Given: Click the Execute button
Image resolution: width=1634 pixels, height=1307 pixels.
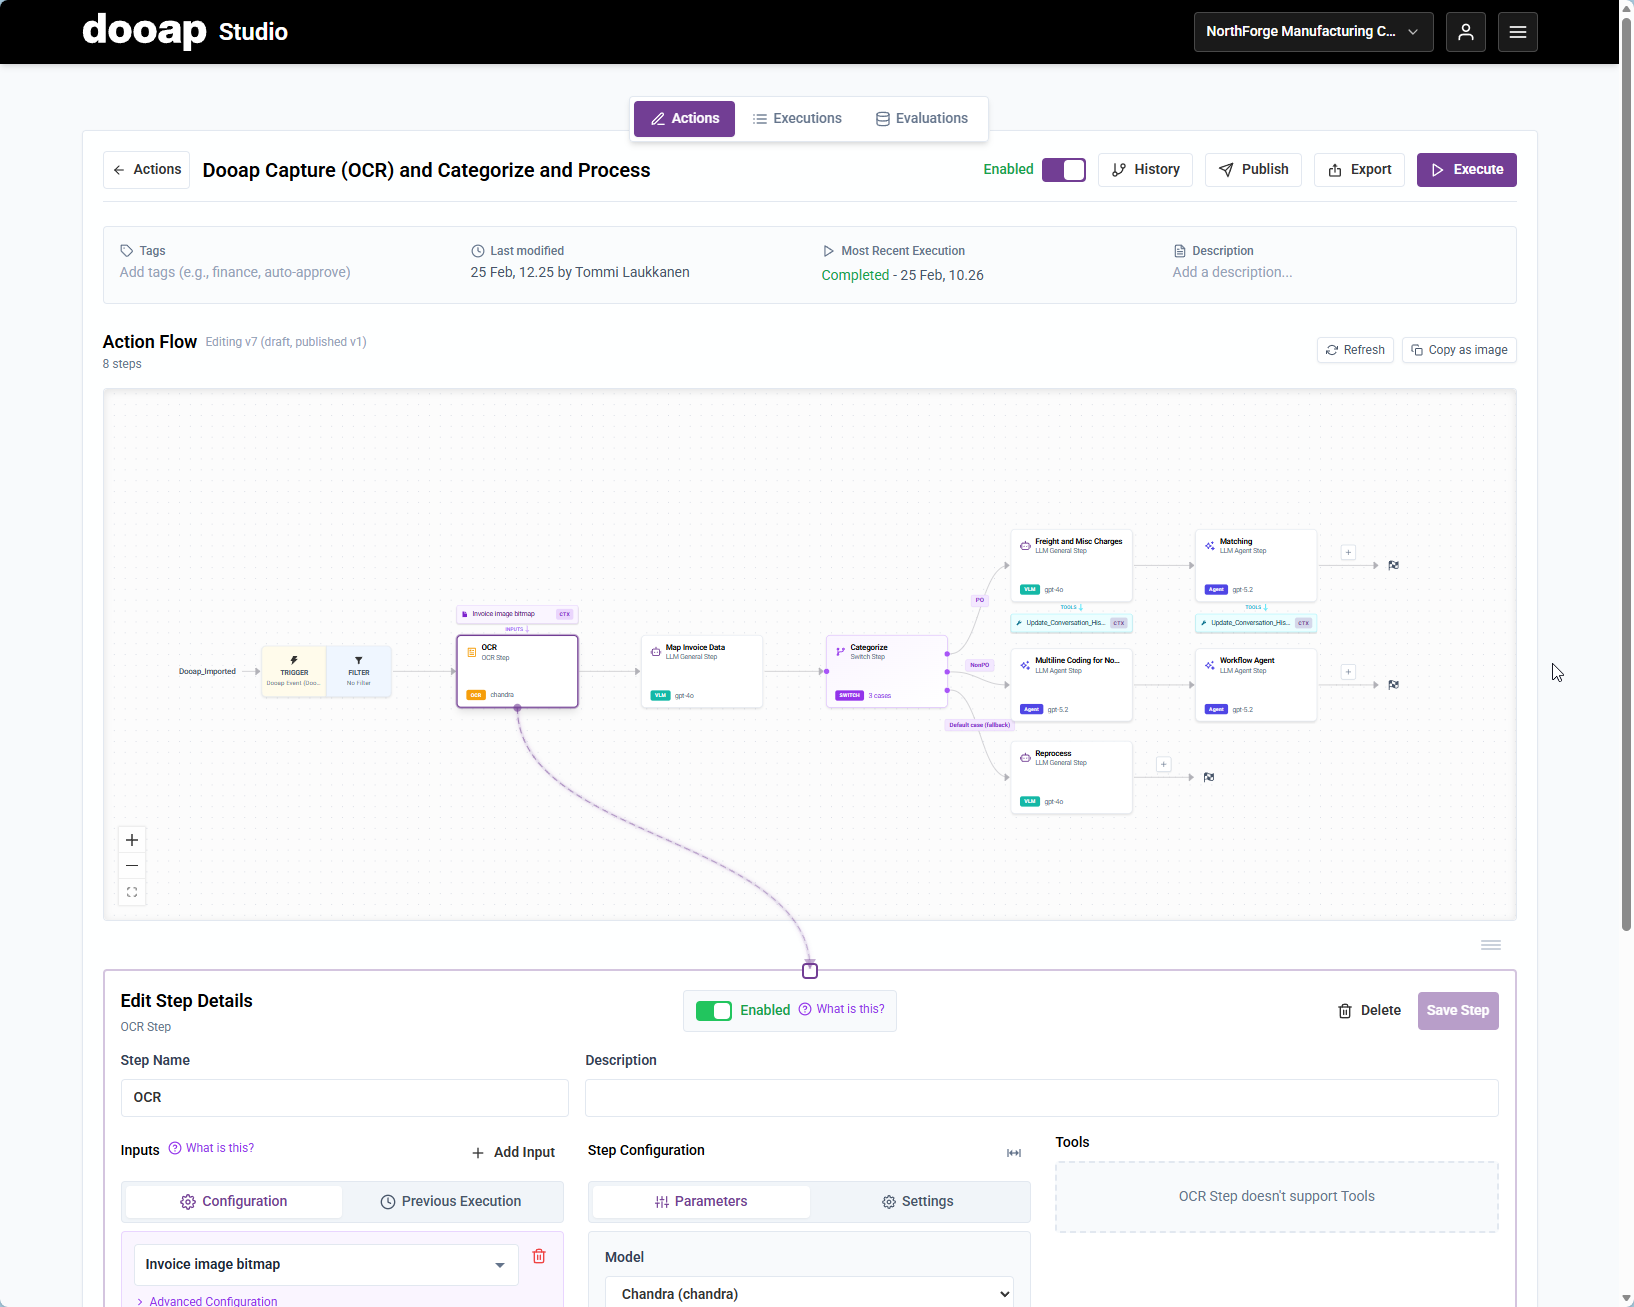Looking at the screenshot, I should pyautogui.click(x=1466, y=170).
